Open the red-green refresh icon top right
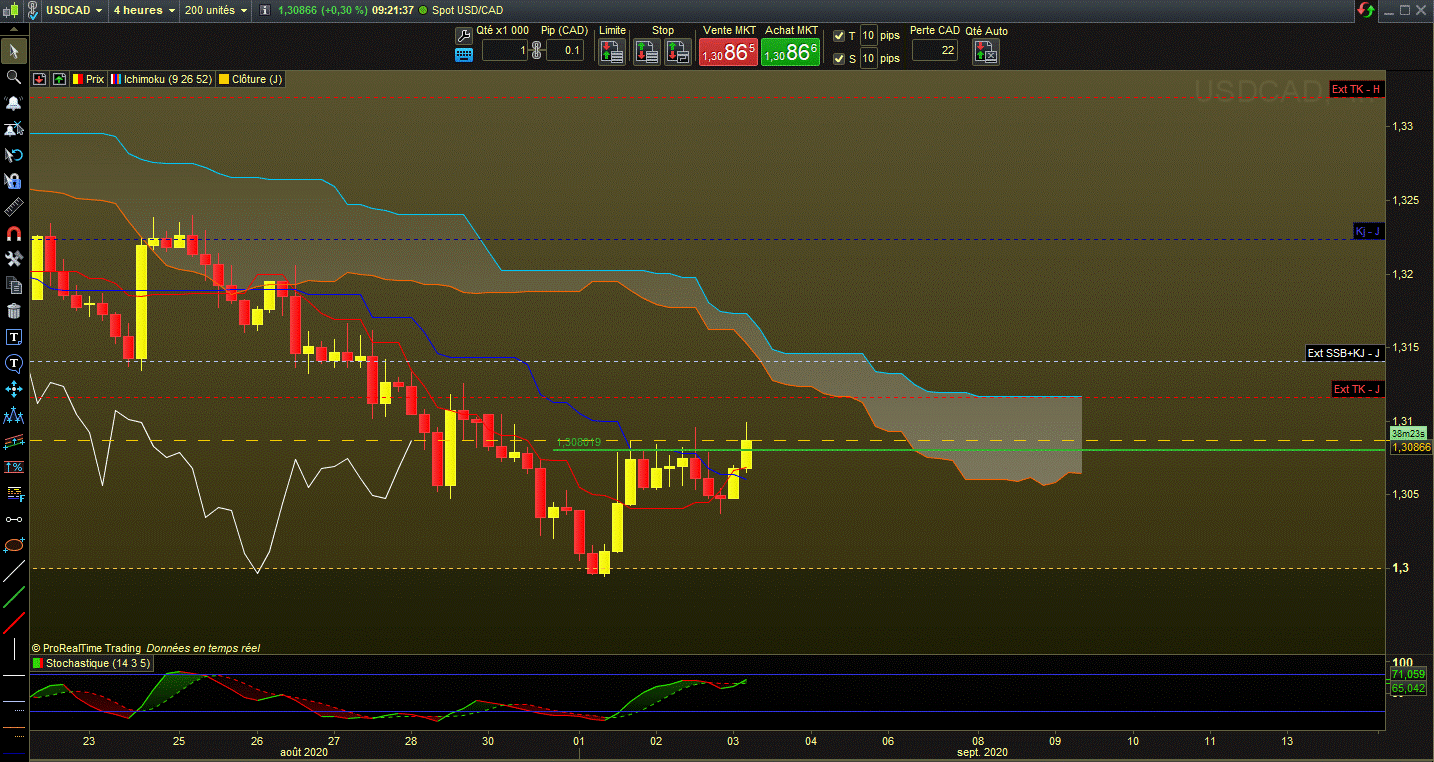This screenshot has width=1434, height=762. click(1366, 10)
